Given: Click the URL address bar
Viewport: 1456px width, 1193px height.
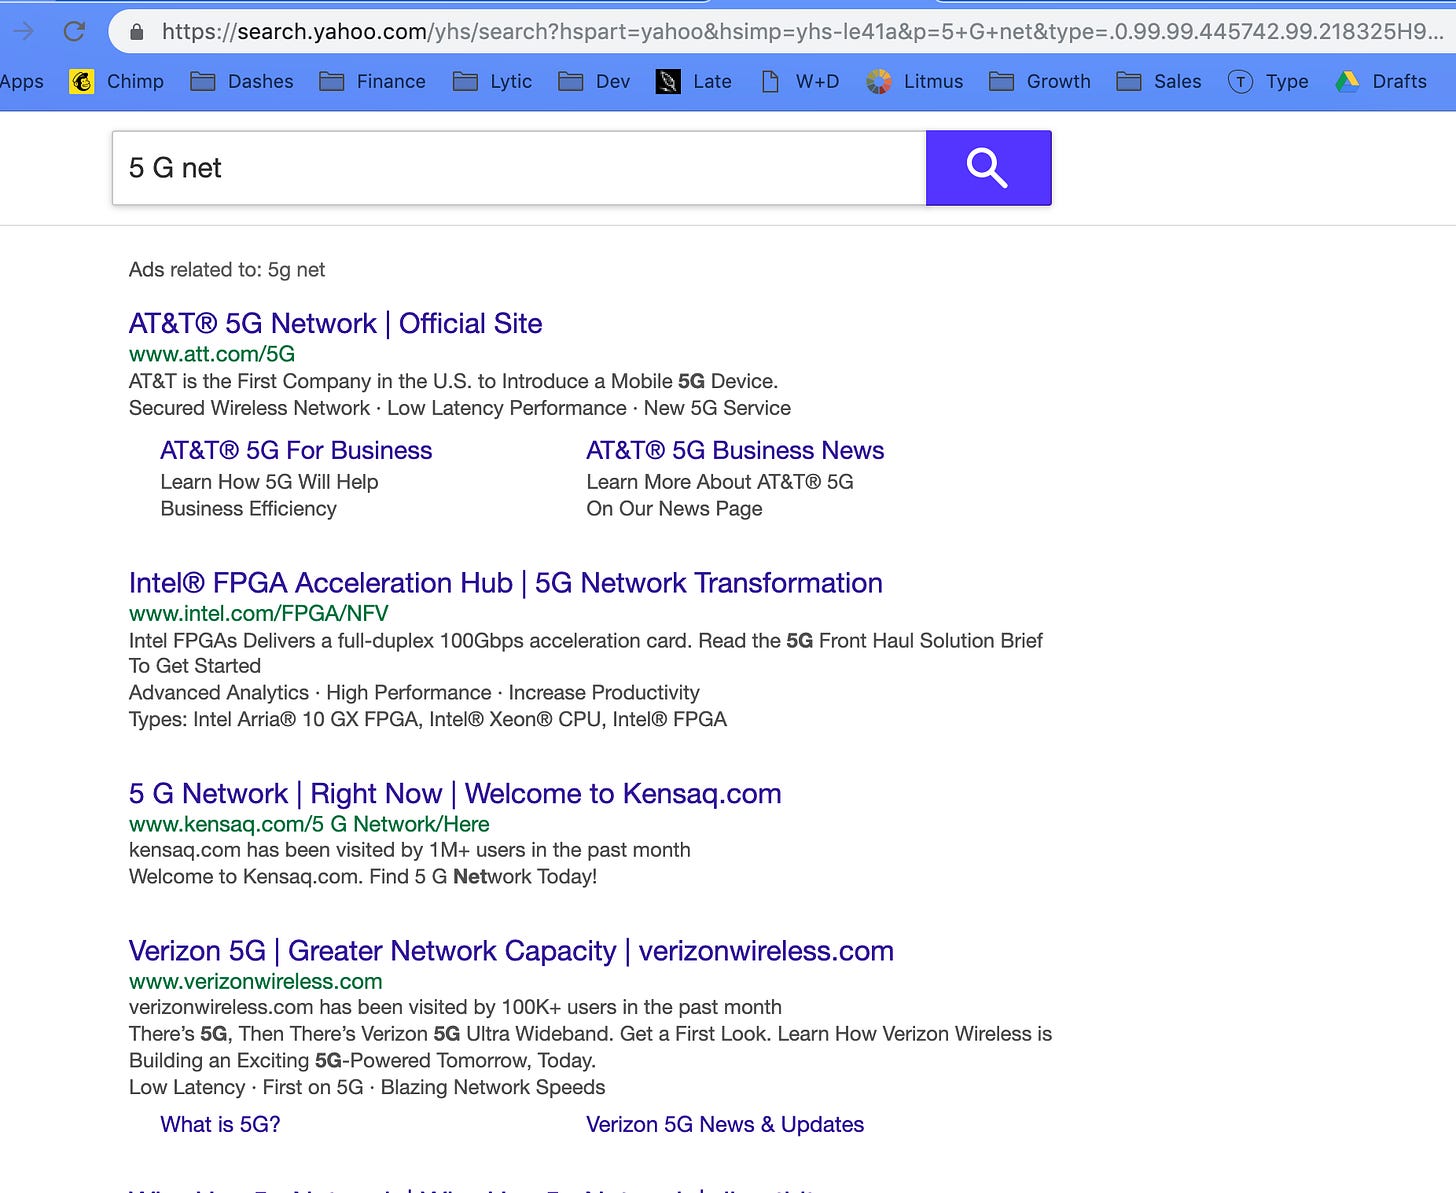Looking at the screenshot, I should pos(800,31).
